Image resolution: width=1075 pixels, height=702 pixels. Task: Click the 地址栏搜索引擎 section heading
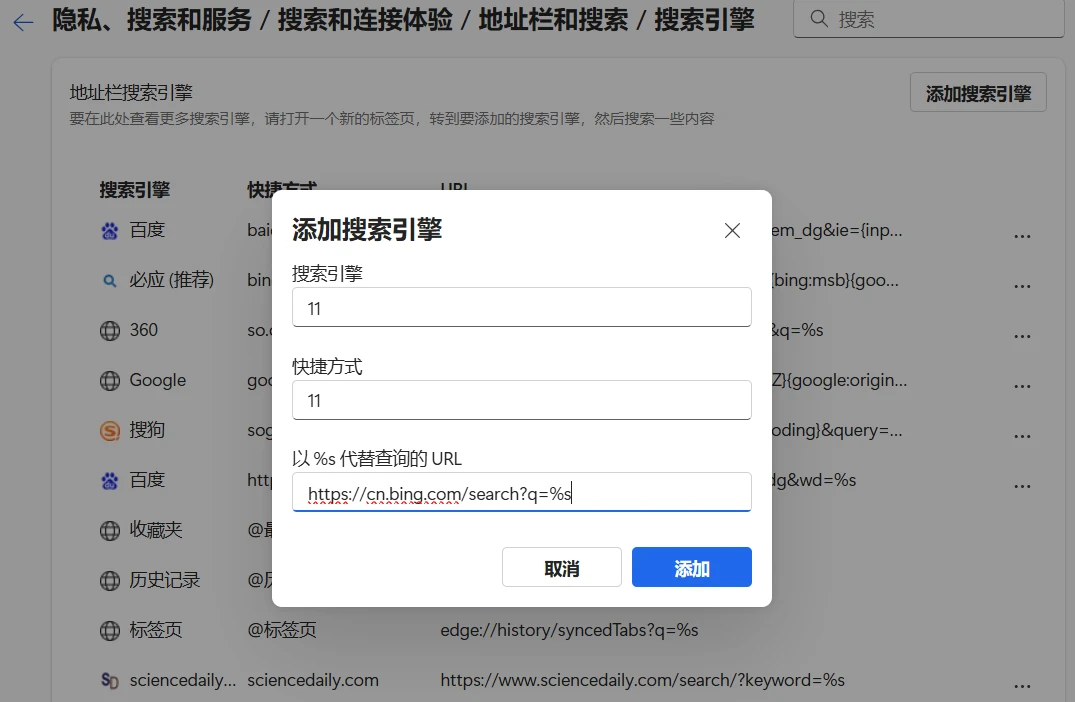[x=131, y=93]
